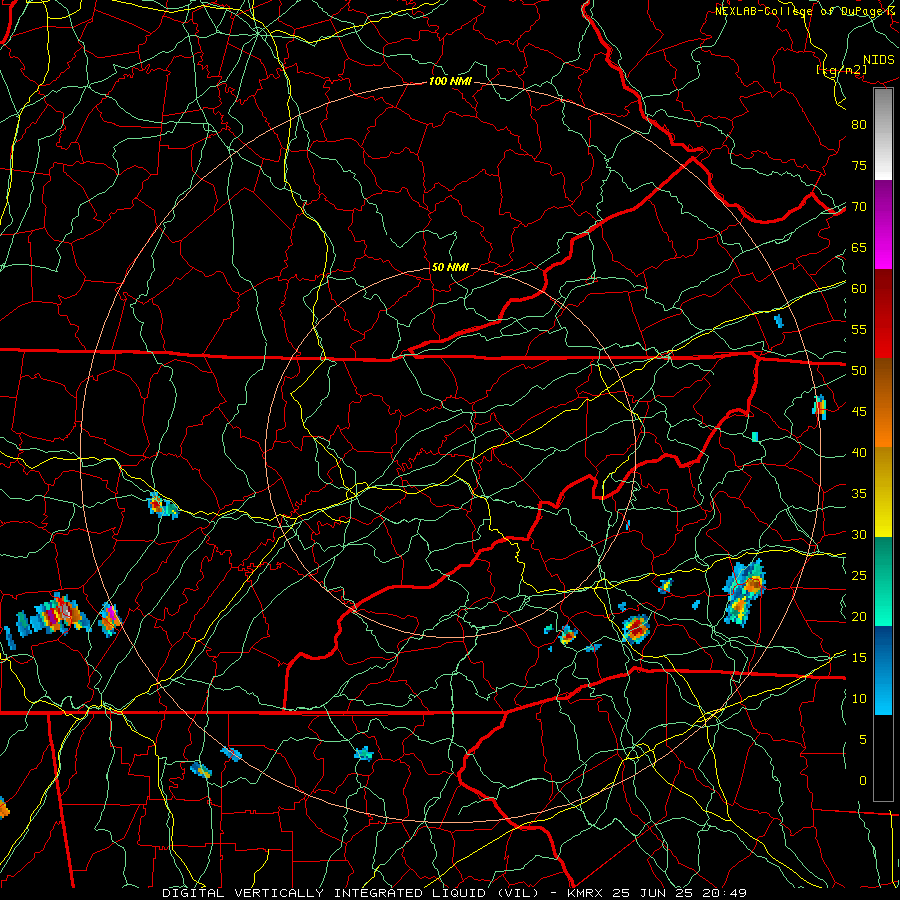Viewport: 900px width, 900px height.
Task: Click 'DIGITAL VERTICALLY INTEGRATED LIQUID (VIL)' title text
Action: (x=351, y=893)
